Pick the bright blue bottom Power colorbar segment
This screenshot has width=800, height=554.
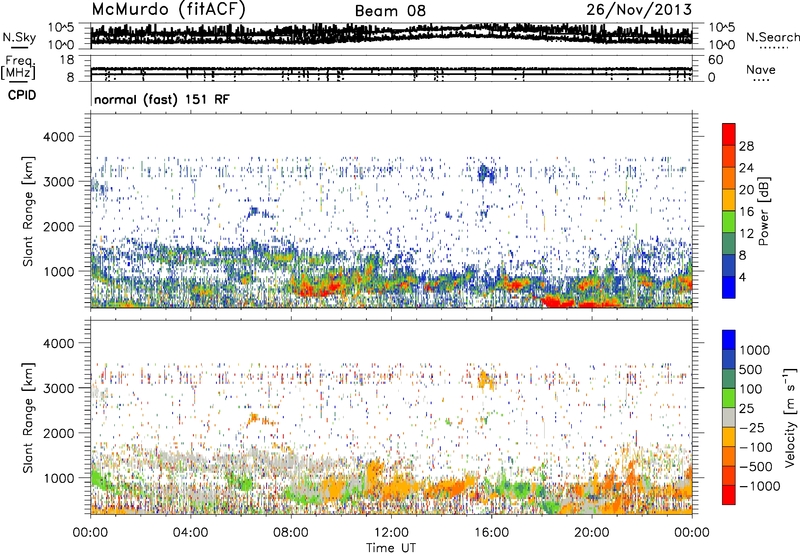click(729, 287)
